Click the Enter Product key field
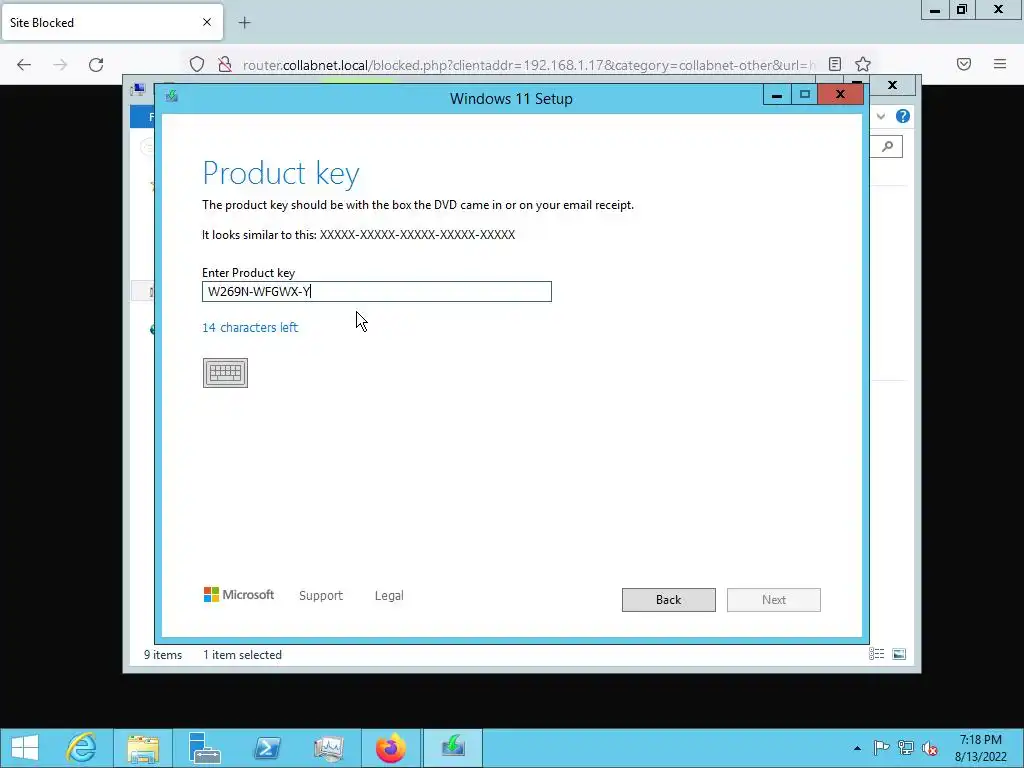The width and height of the screenshot is (1024, 768). [x=377, y=291]
